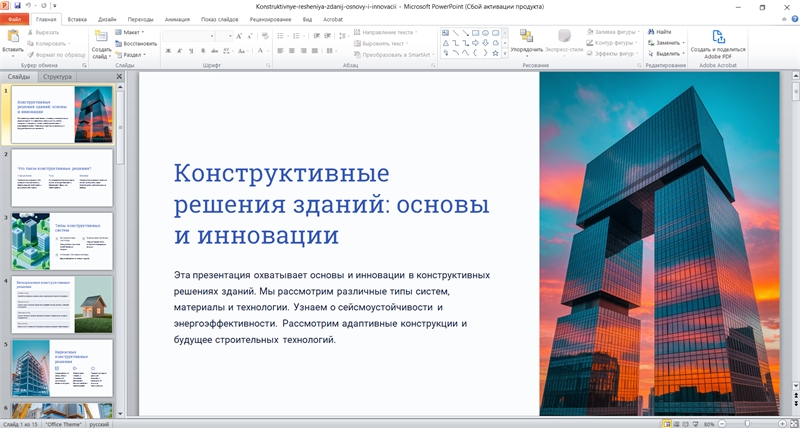Select the isosceles triangle shape
Viewport: 800px width, 428px height.
coord(445,43)
